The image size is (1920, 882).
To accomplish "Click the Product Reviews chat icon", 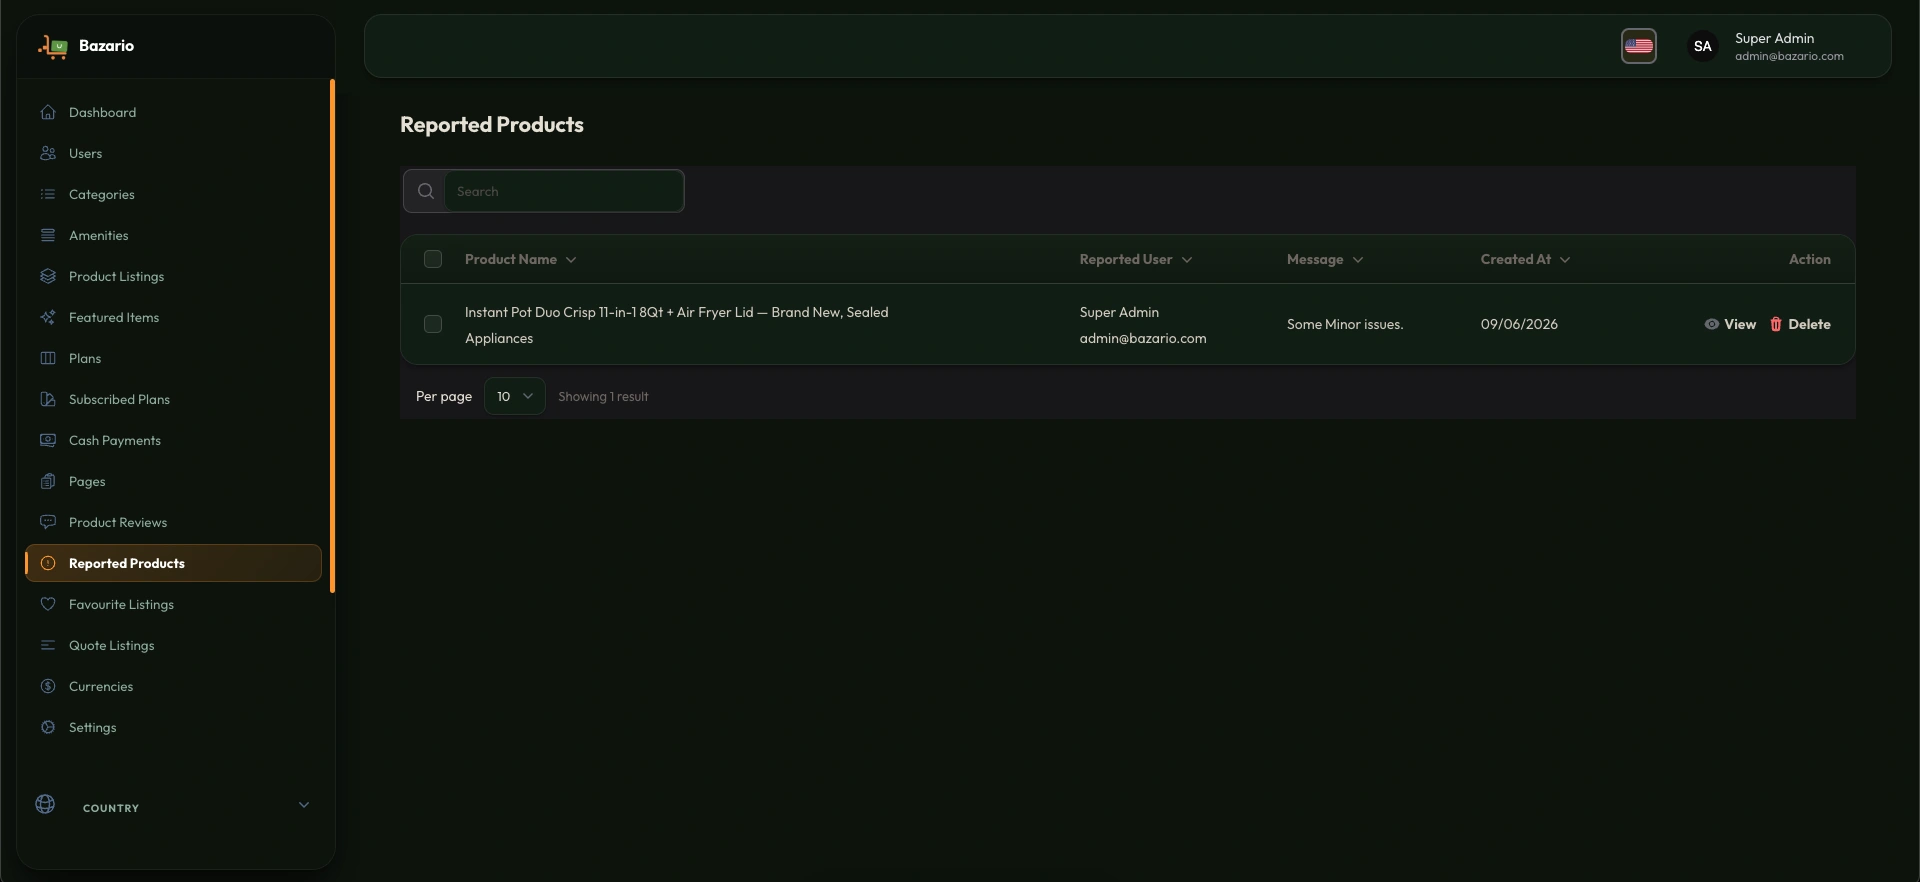I will [48, 522].
